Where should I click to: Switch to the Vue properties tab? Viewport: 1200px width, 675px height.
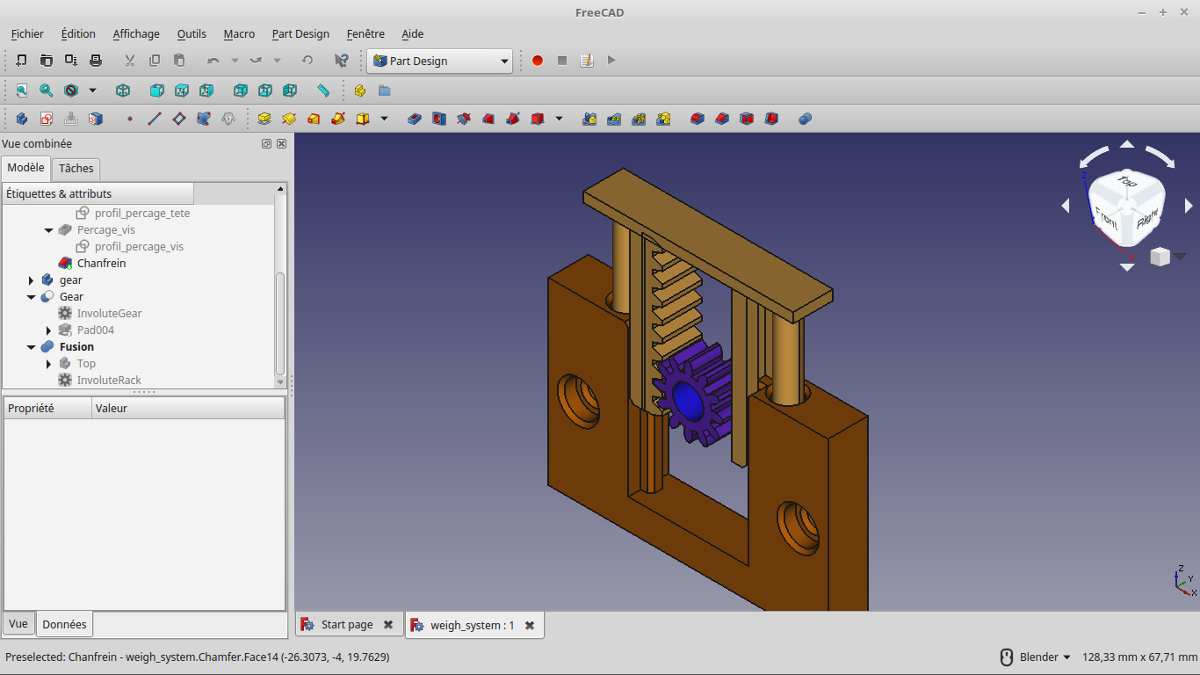click(x=19, y=624)
